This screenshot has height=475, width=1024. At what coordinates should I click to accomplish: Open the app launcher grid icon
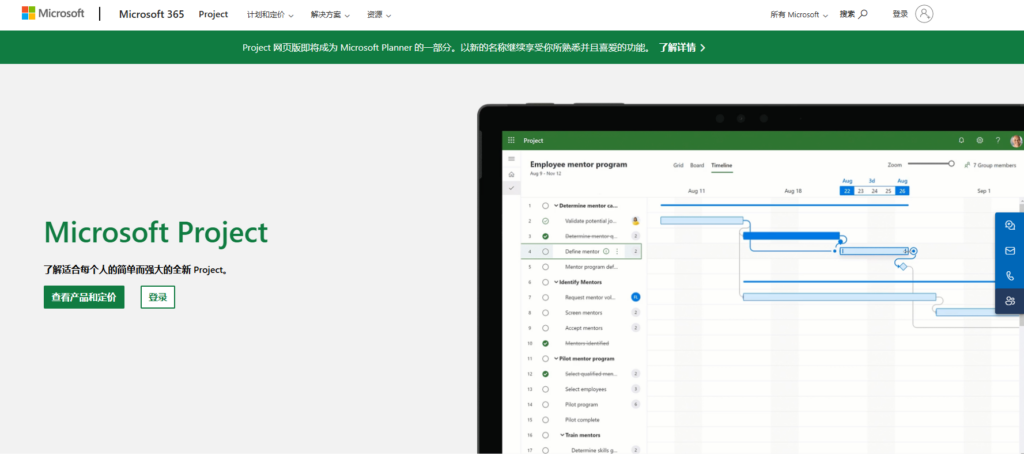[511, 141]
